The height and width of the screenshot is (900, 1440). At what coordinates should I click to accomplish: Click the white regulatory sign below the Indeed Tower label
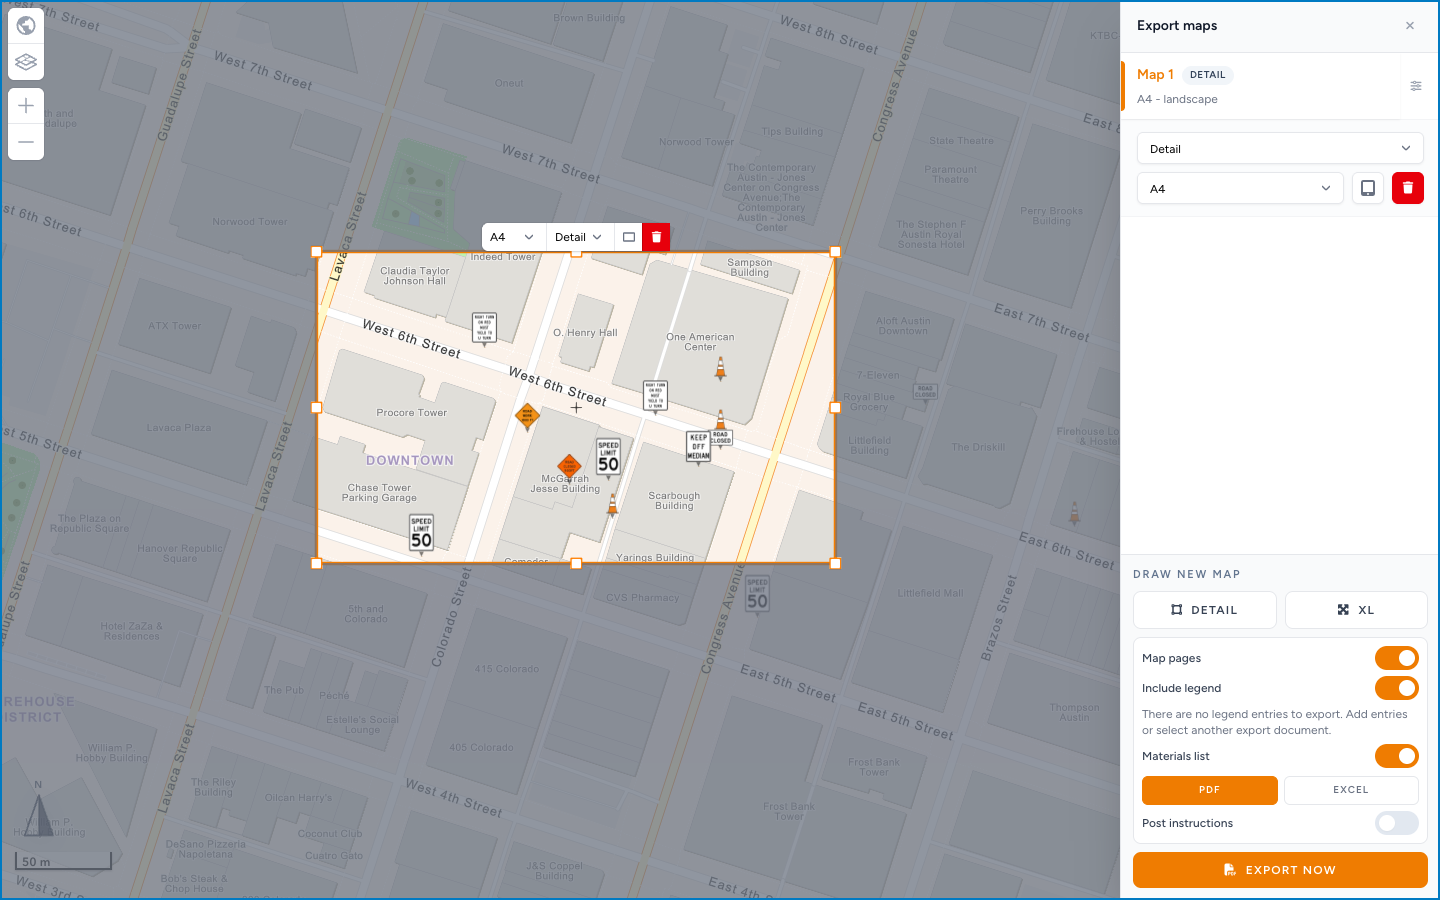click(484, 328)
